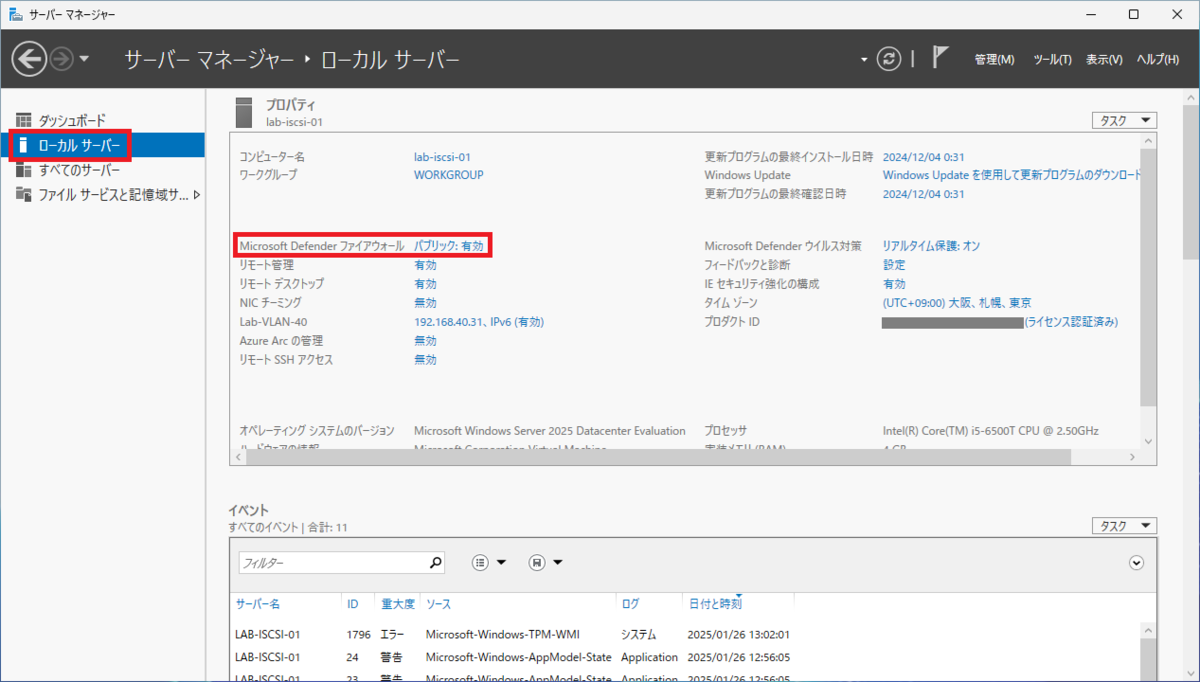Click the すべてのサーバー icon in sidebar

23,170
